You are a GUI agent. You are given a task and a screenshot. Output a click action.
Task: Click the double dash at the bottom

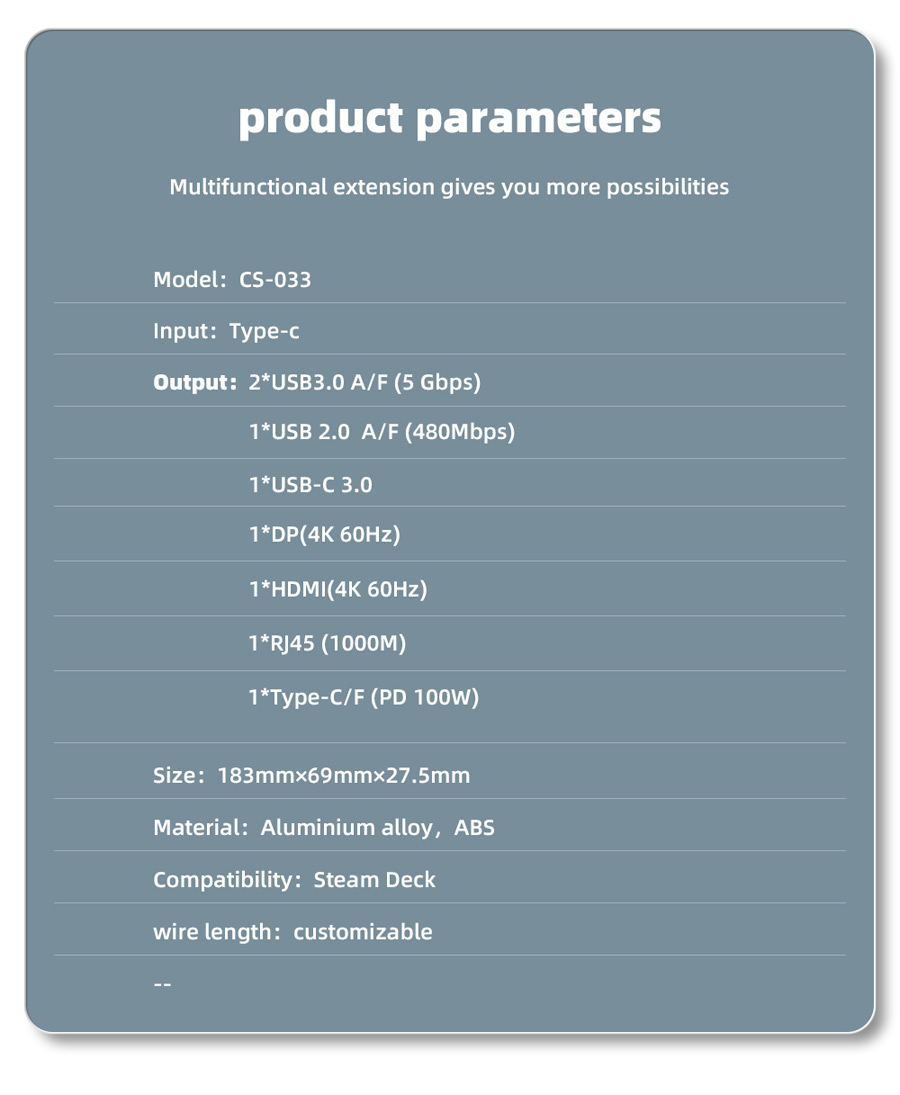(162, 984)
